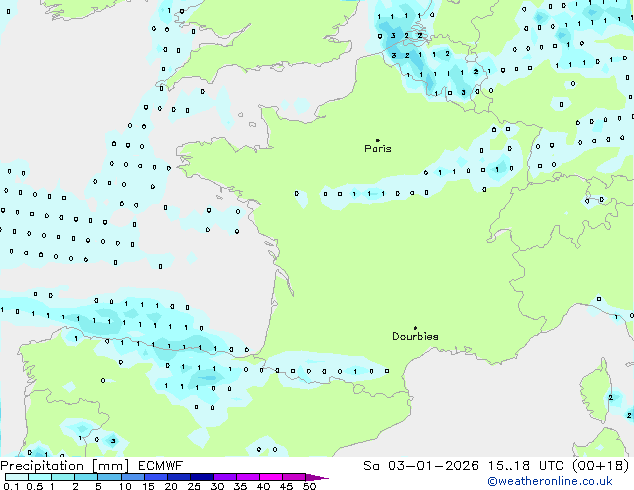Pick the legend swatch between 0.1 and 0.5
This screenshot has height=490, width=634.
[17, 477]
